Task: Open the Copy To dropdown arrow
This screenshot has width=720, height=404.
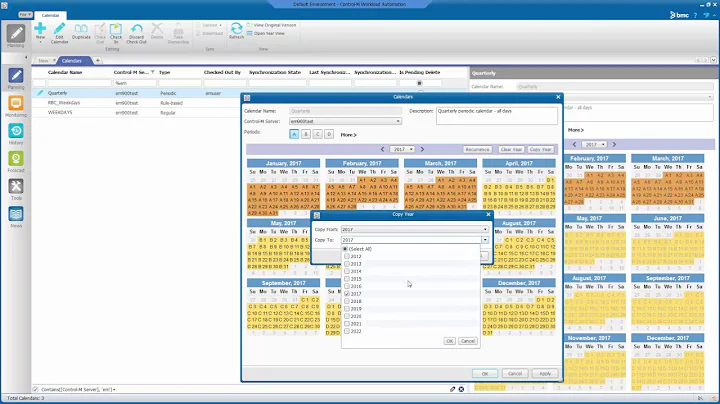Action: click(x=485, y=240)
